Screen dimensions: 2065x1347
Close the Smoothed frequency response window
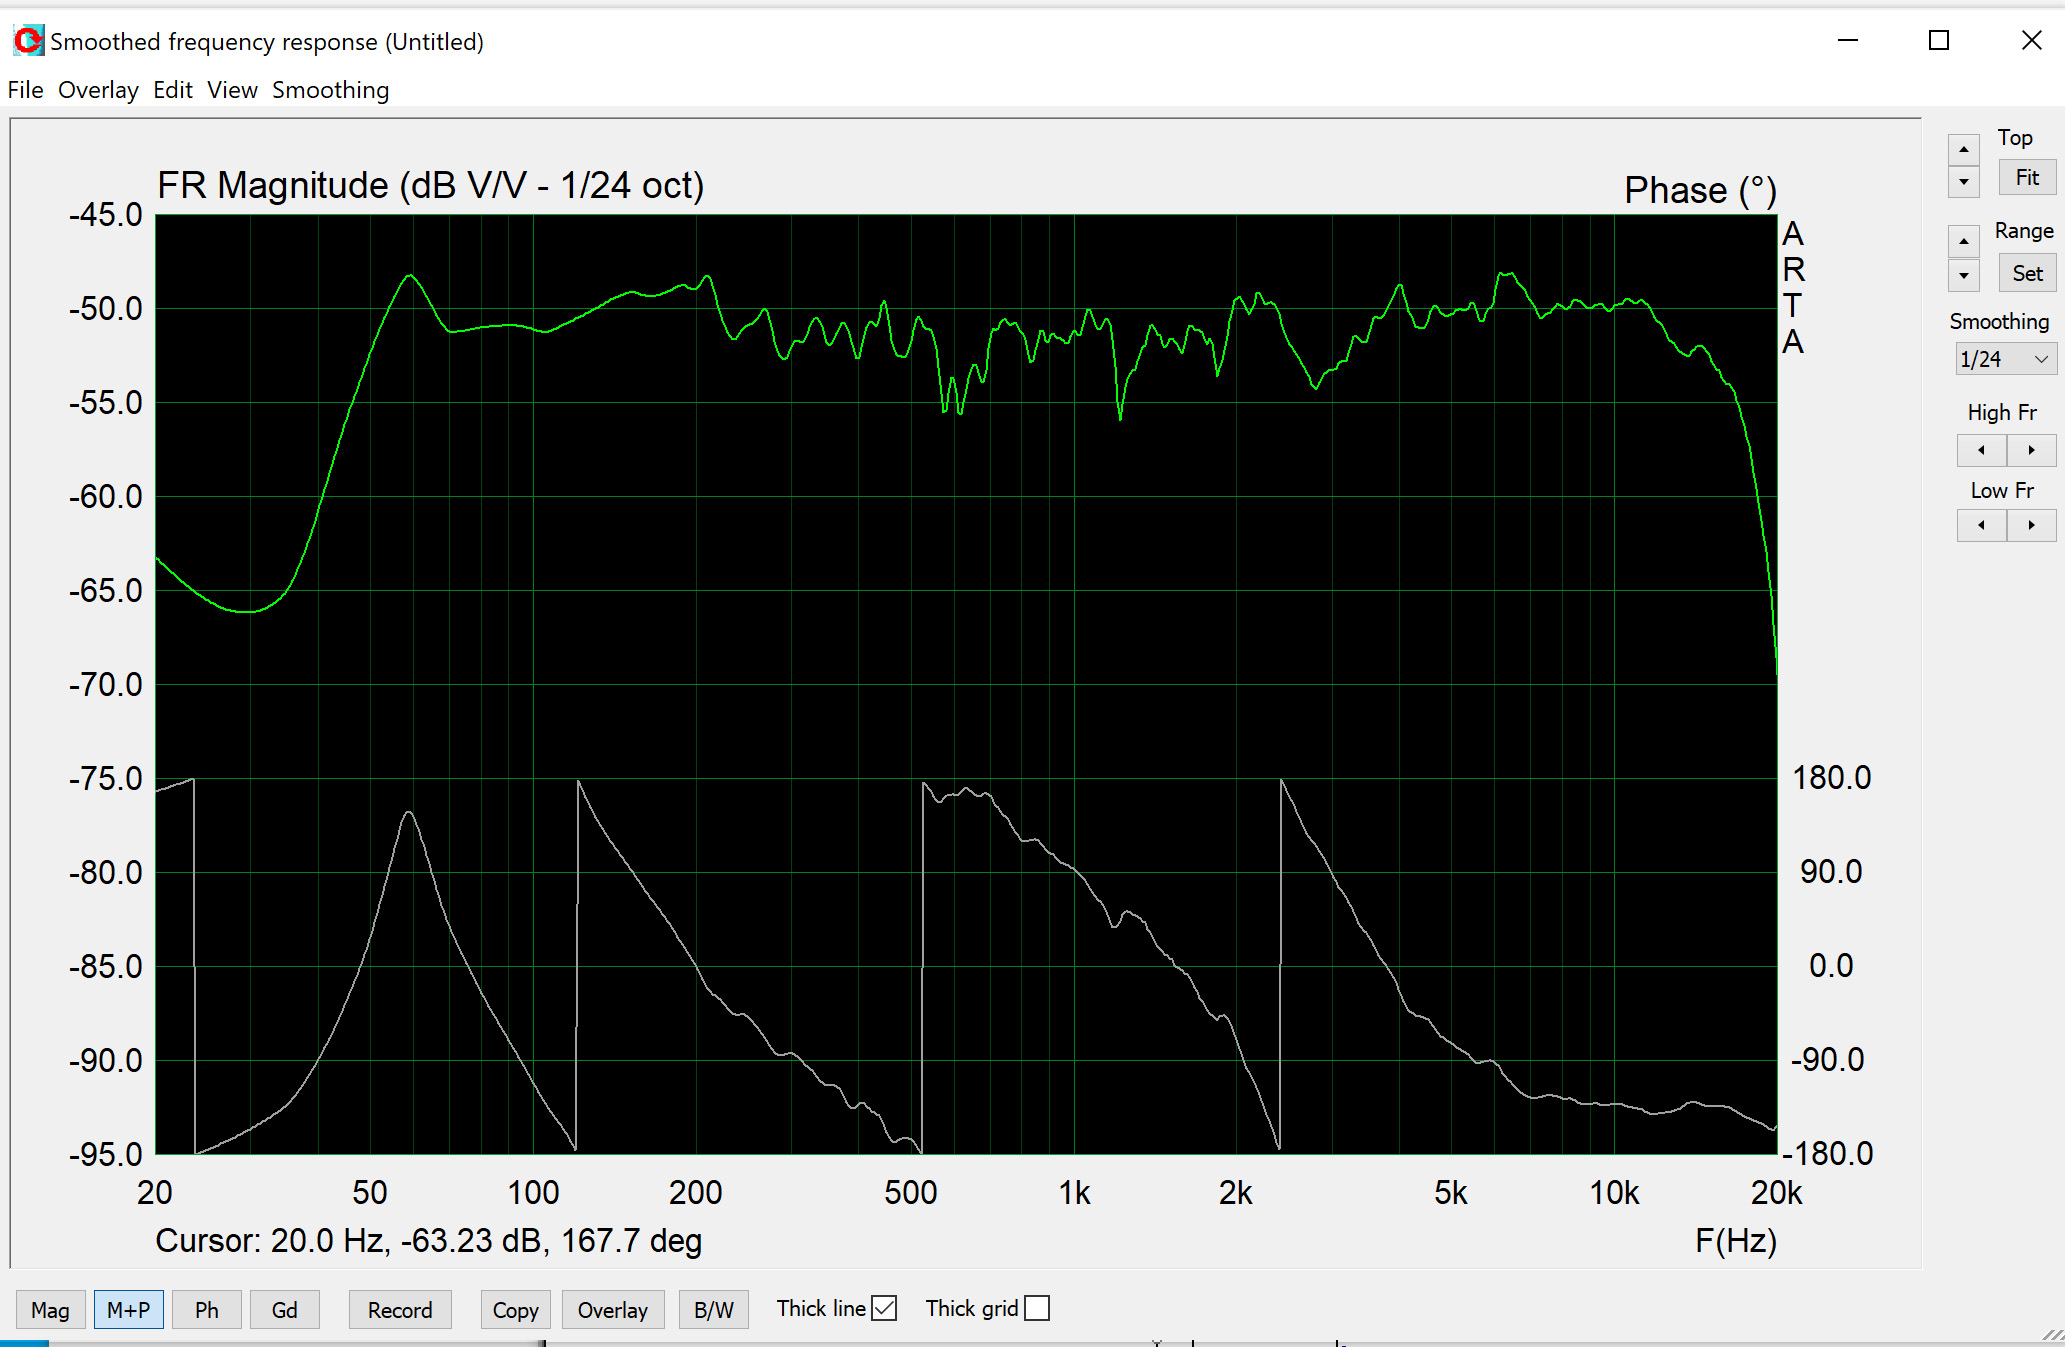(2031, 41)
